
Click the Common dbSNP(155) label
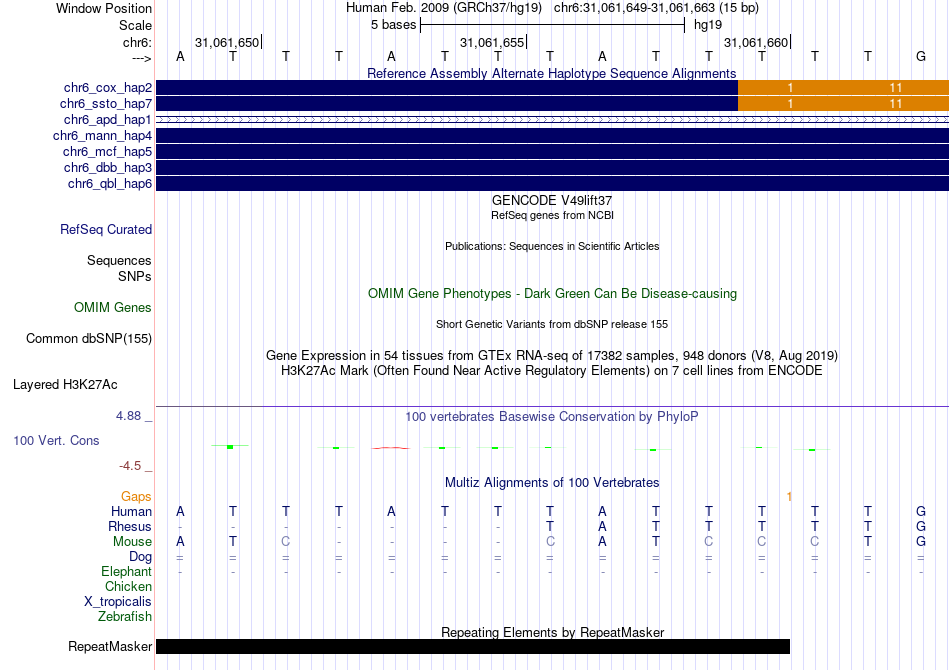point(89,339)
